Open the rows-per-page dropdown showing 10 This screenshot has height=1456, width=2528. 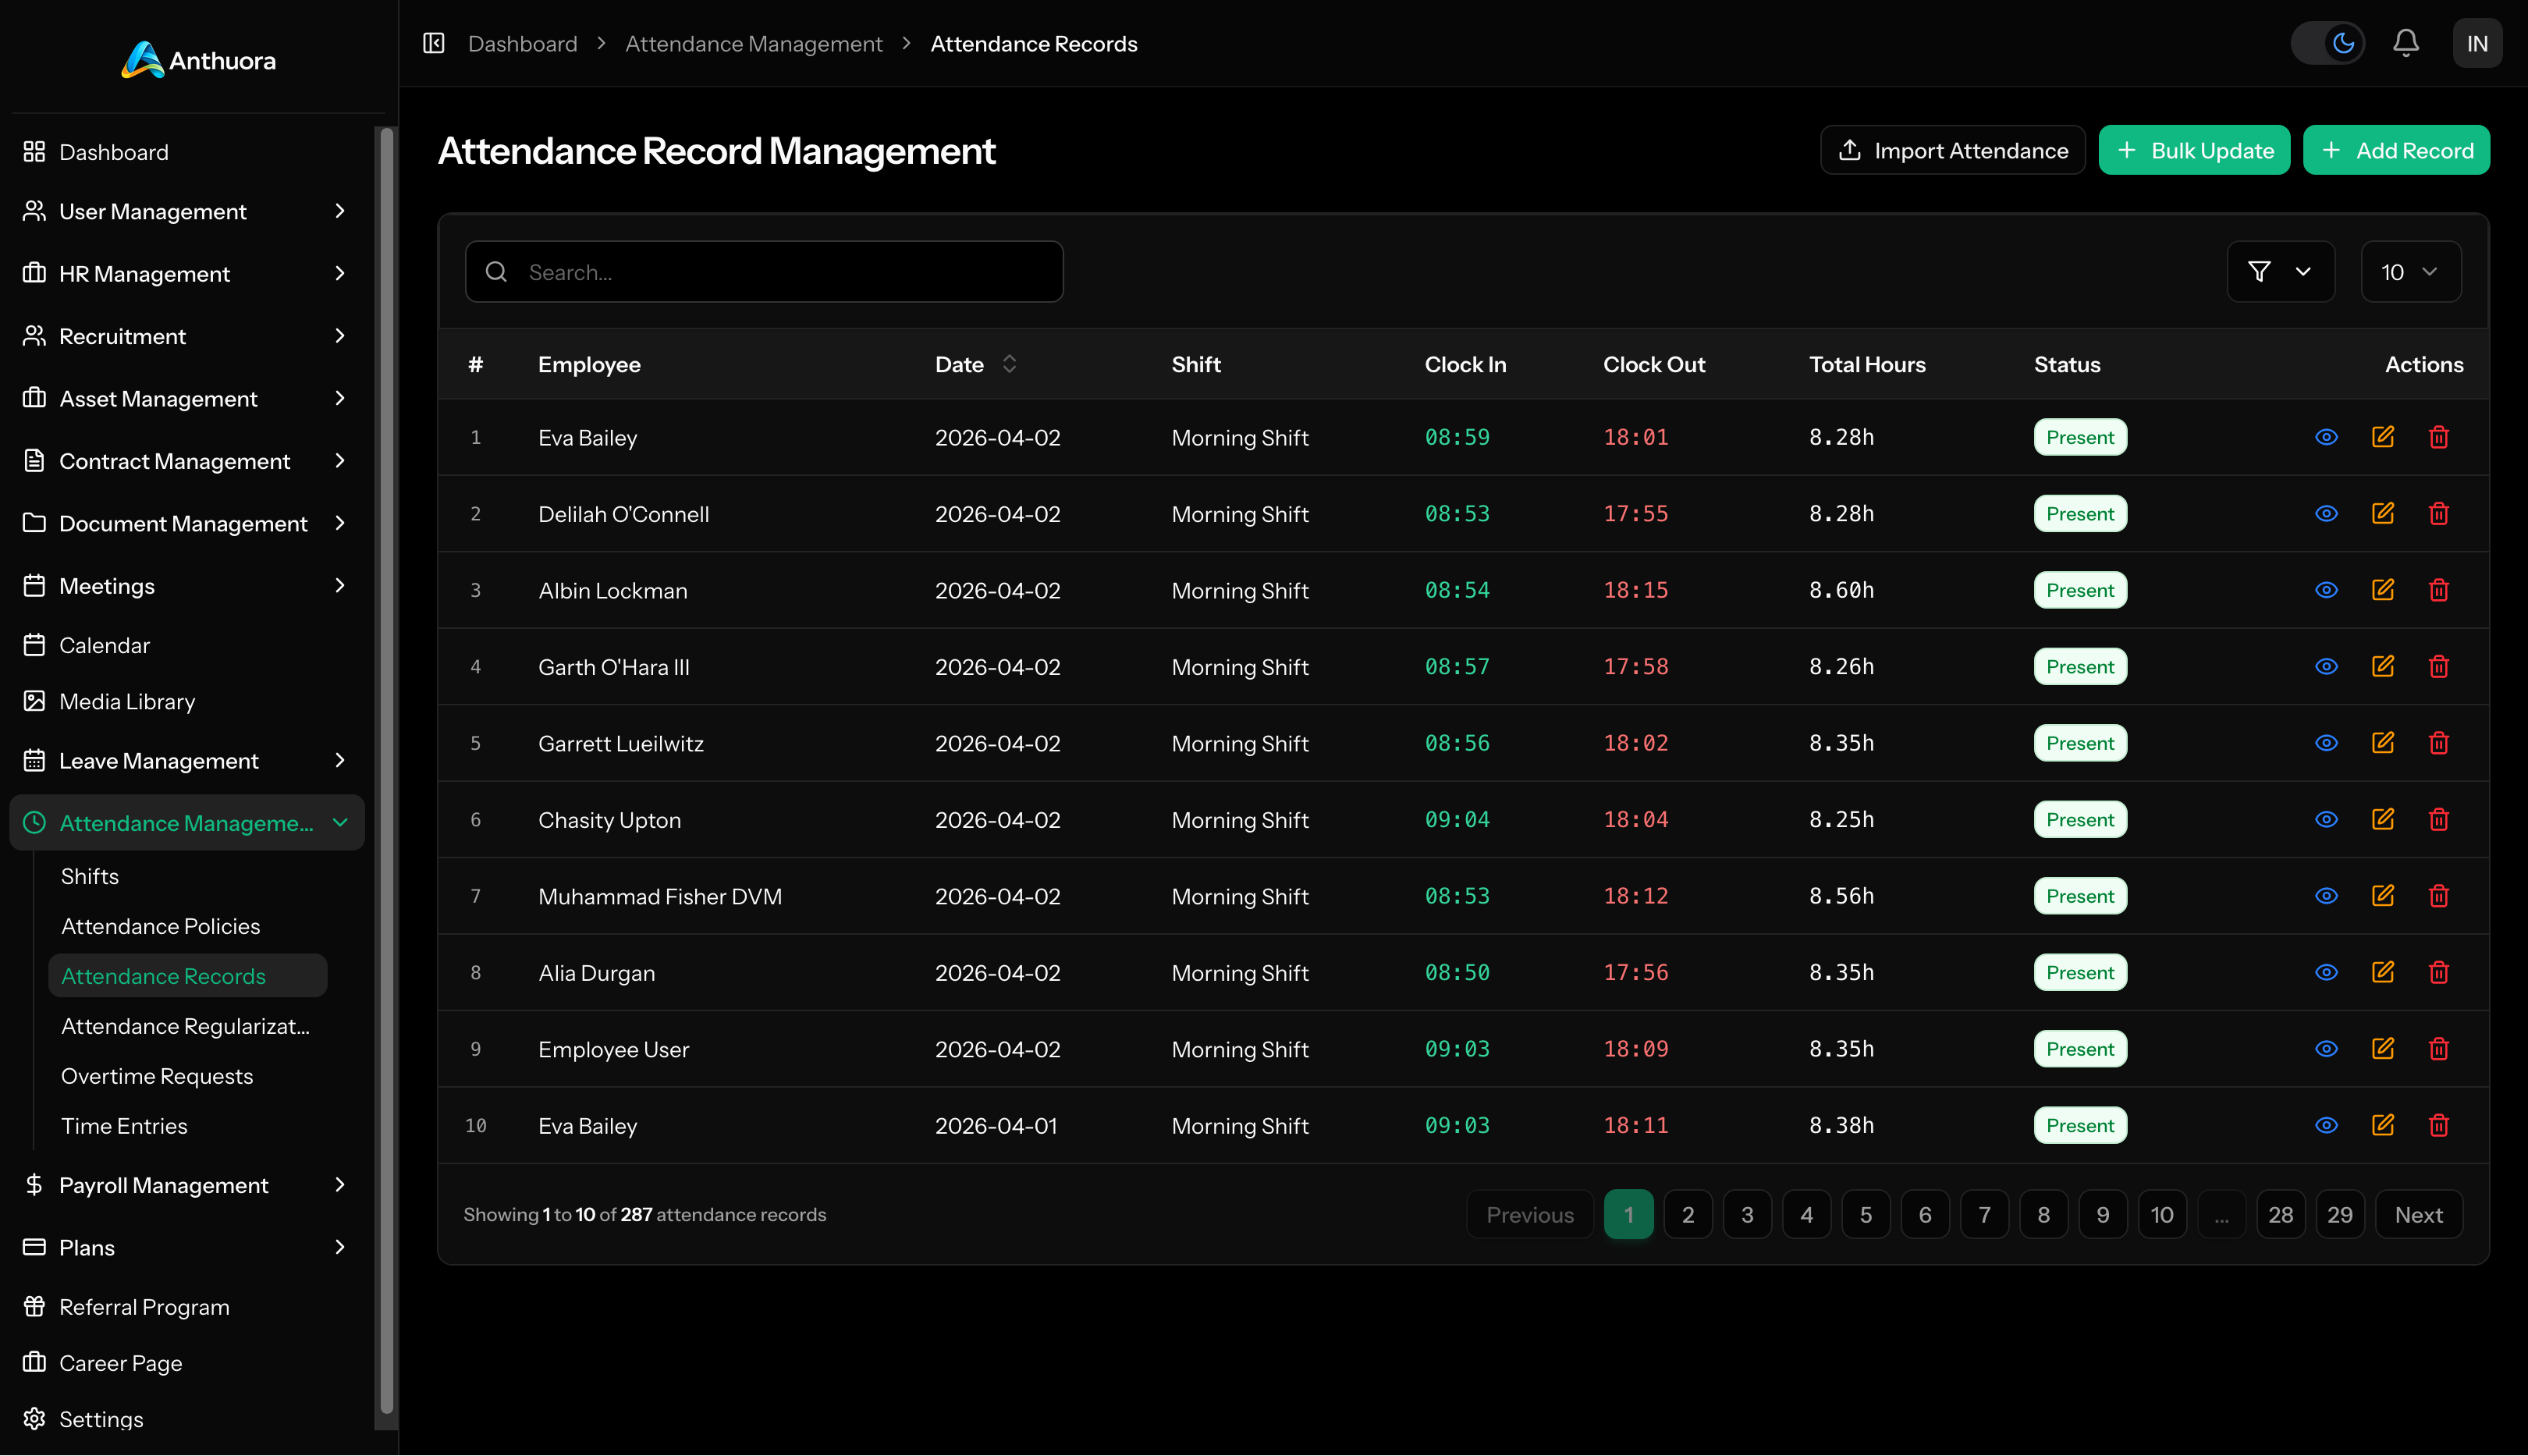2410,271
